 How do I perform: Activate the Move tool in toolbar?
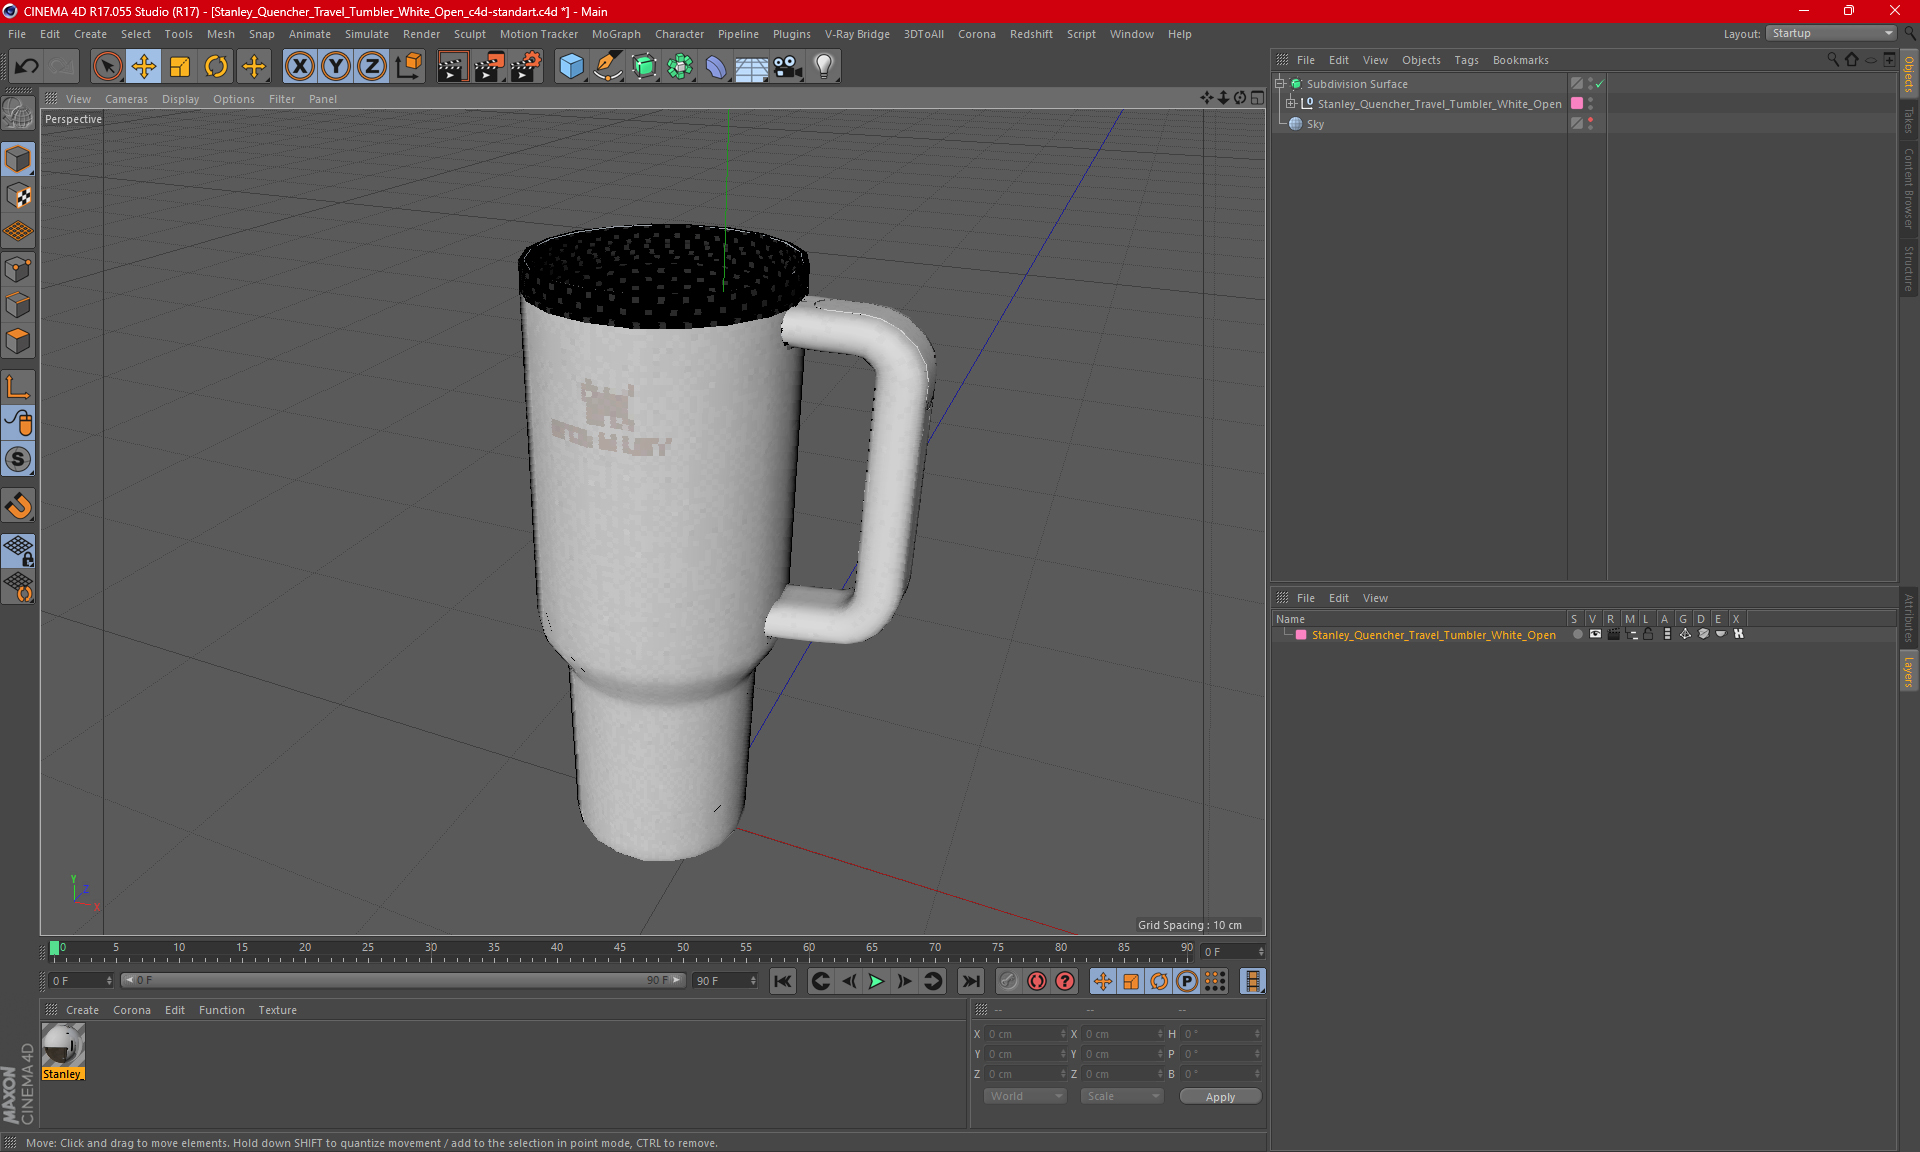coord(144,67)
